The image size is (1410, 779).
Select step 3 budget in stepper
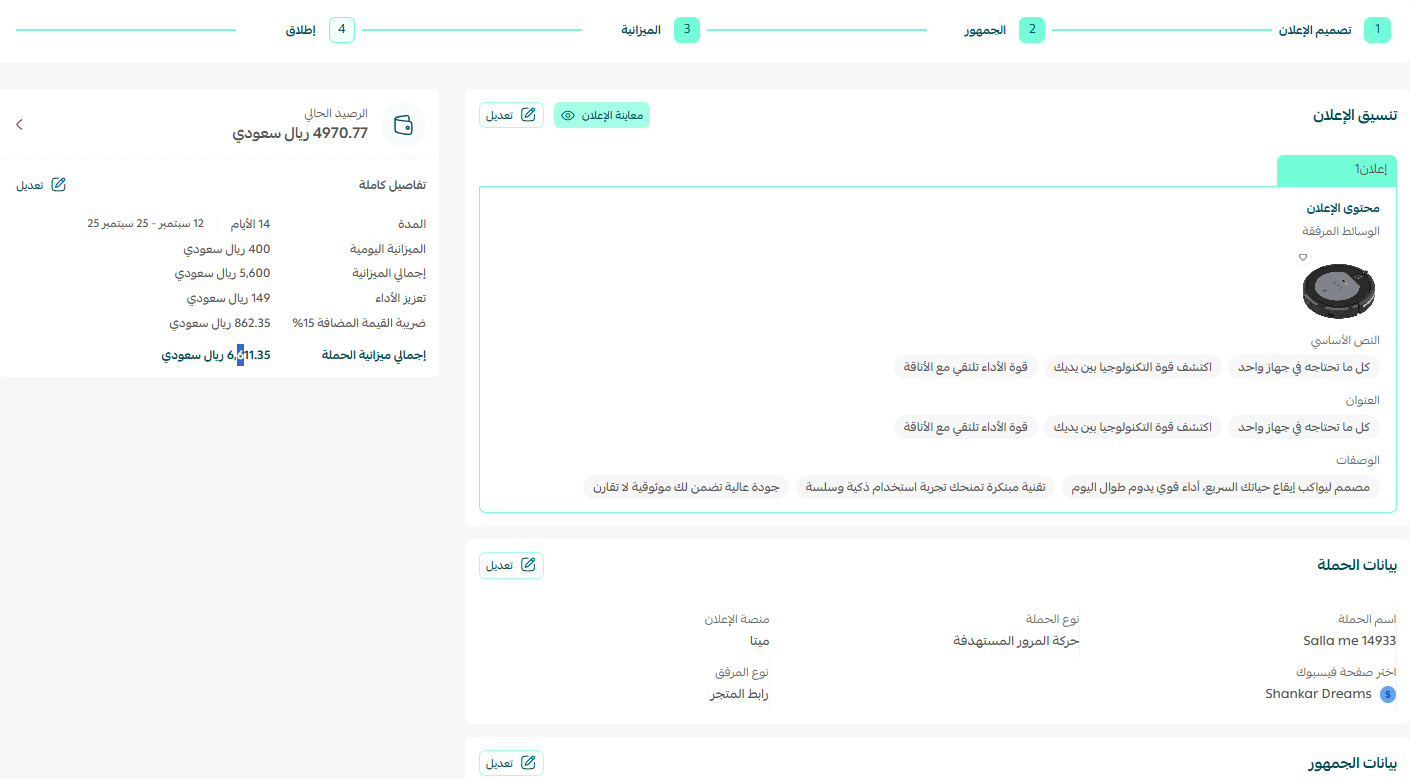coord(686,30)
